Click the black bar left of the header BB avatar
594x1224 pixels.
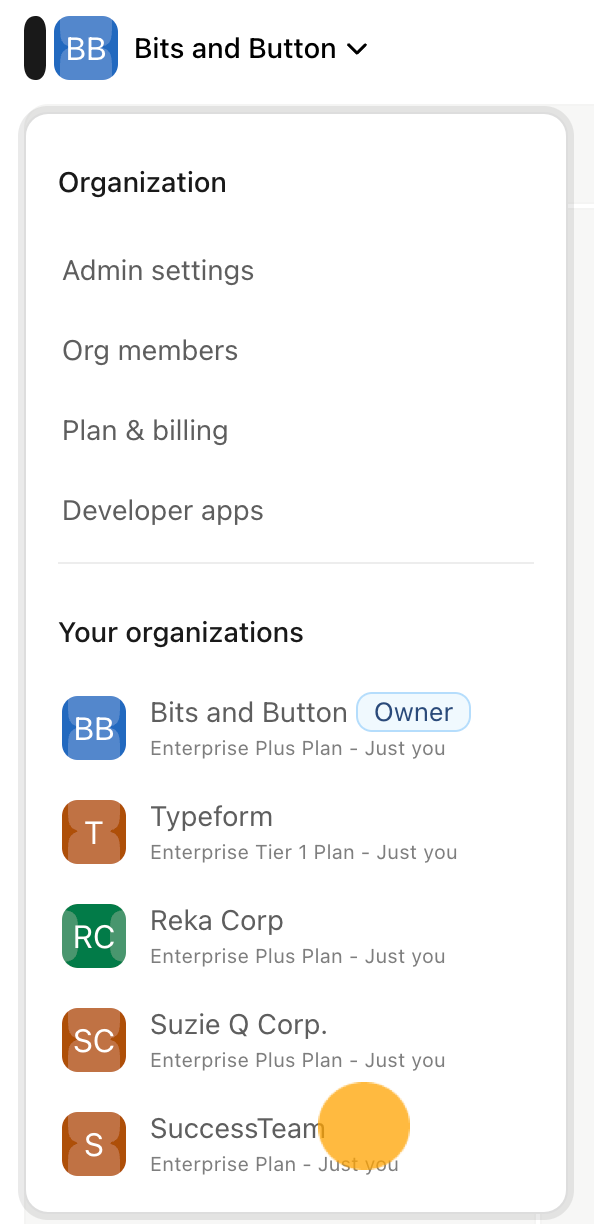coord(35,48)
